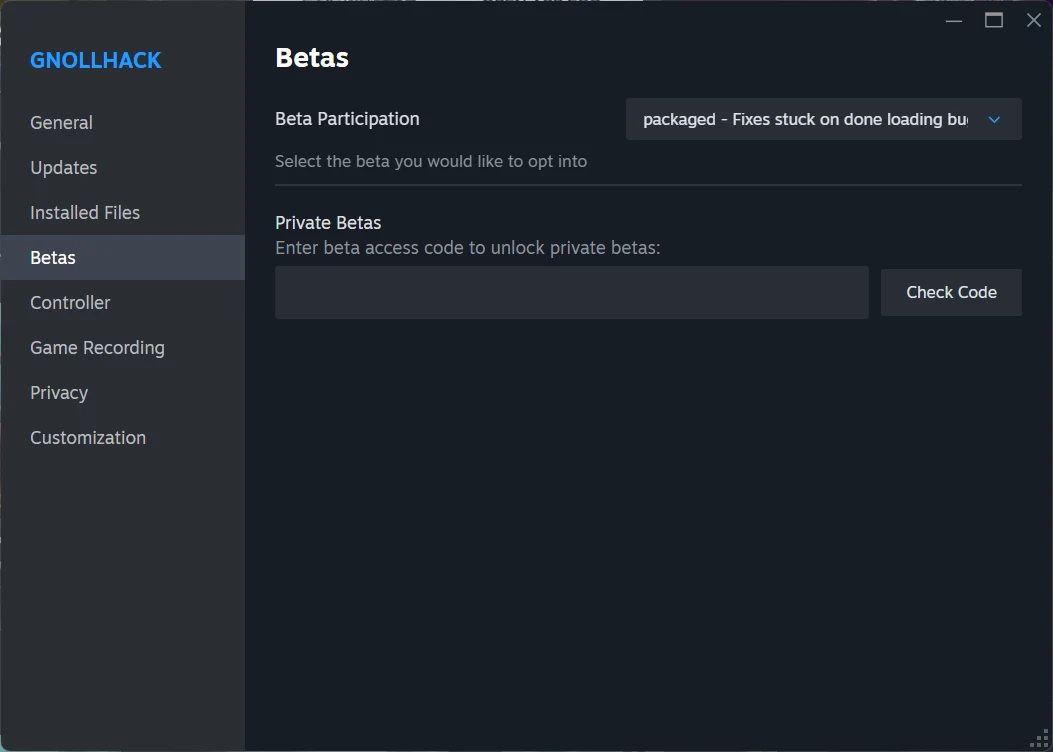Open the General settings section

point(61,123)
